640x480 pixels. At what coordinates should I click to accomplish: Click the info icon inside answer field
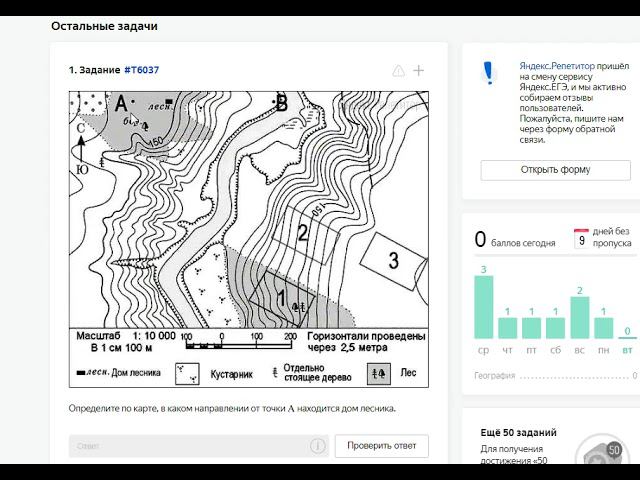pyautogui.click(x=318, y=446)
